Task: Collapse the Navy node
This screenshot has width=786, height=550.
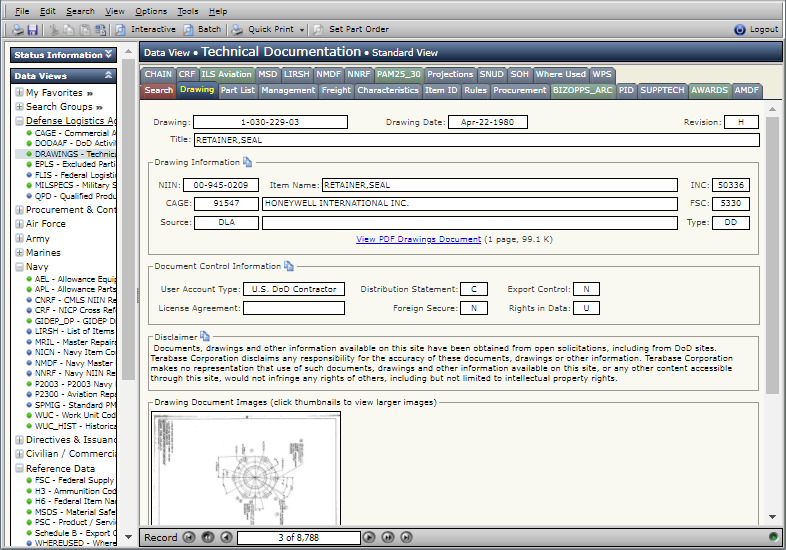Action: (20, 267)
